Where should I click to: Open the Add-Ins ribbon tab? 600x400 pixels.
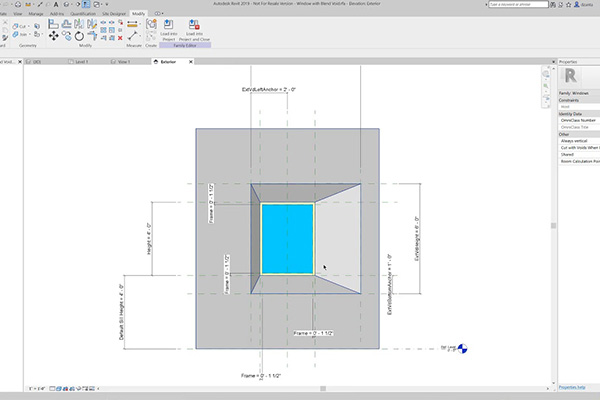coord(57,14)
